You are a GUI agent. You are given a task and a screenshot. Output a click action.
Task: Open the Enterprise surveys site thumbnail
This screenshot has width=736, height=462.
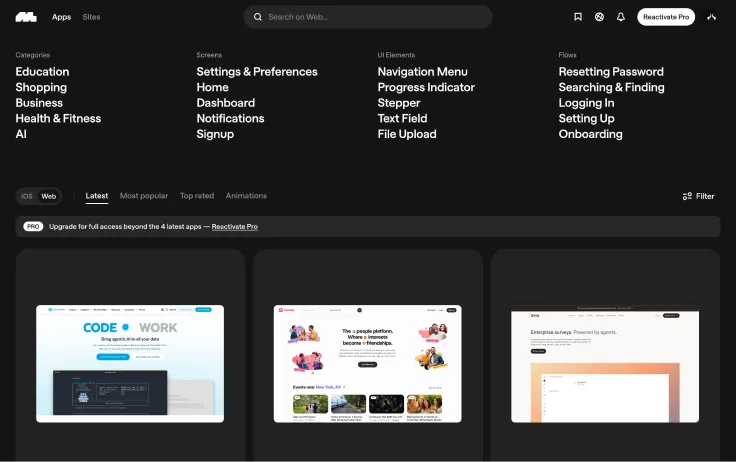(x=605, y=364)
